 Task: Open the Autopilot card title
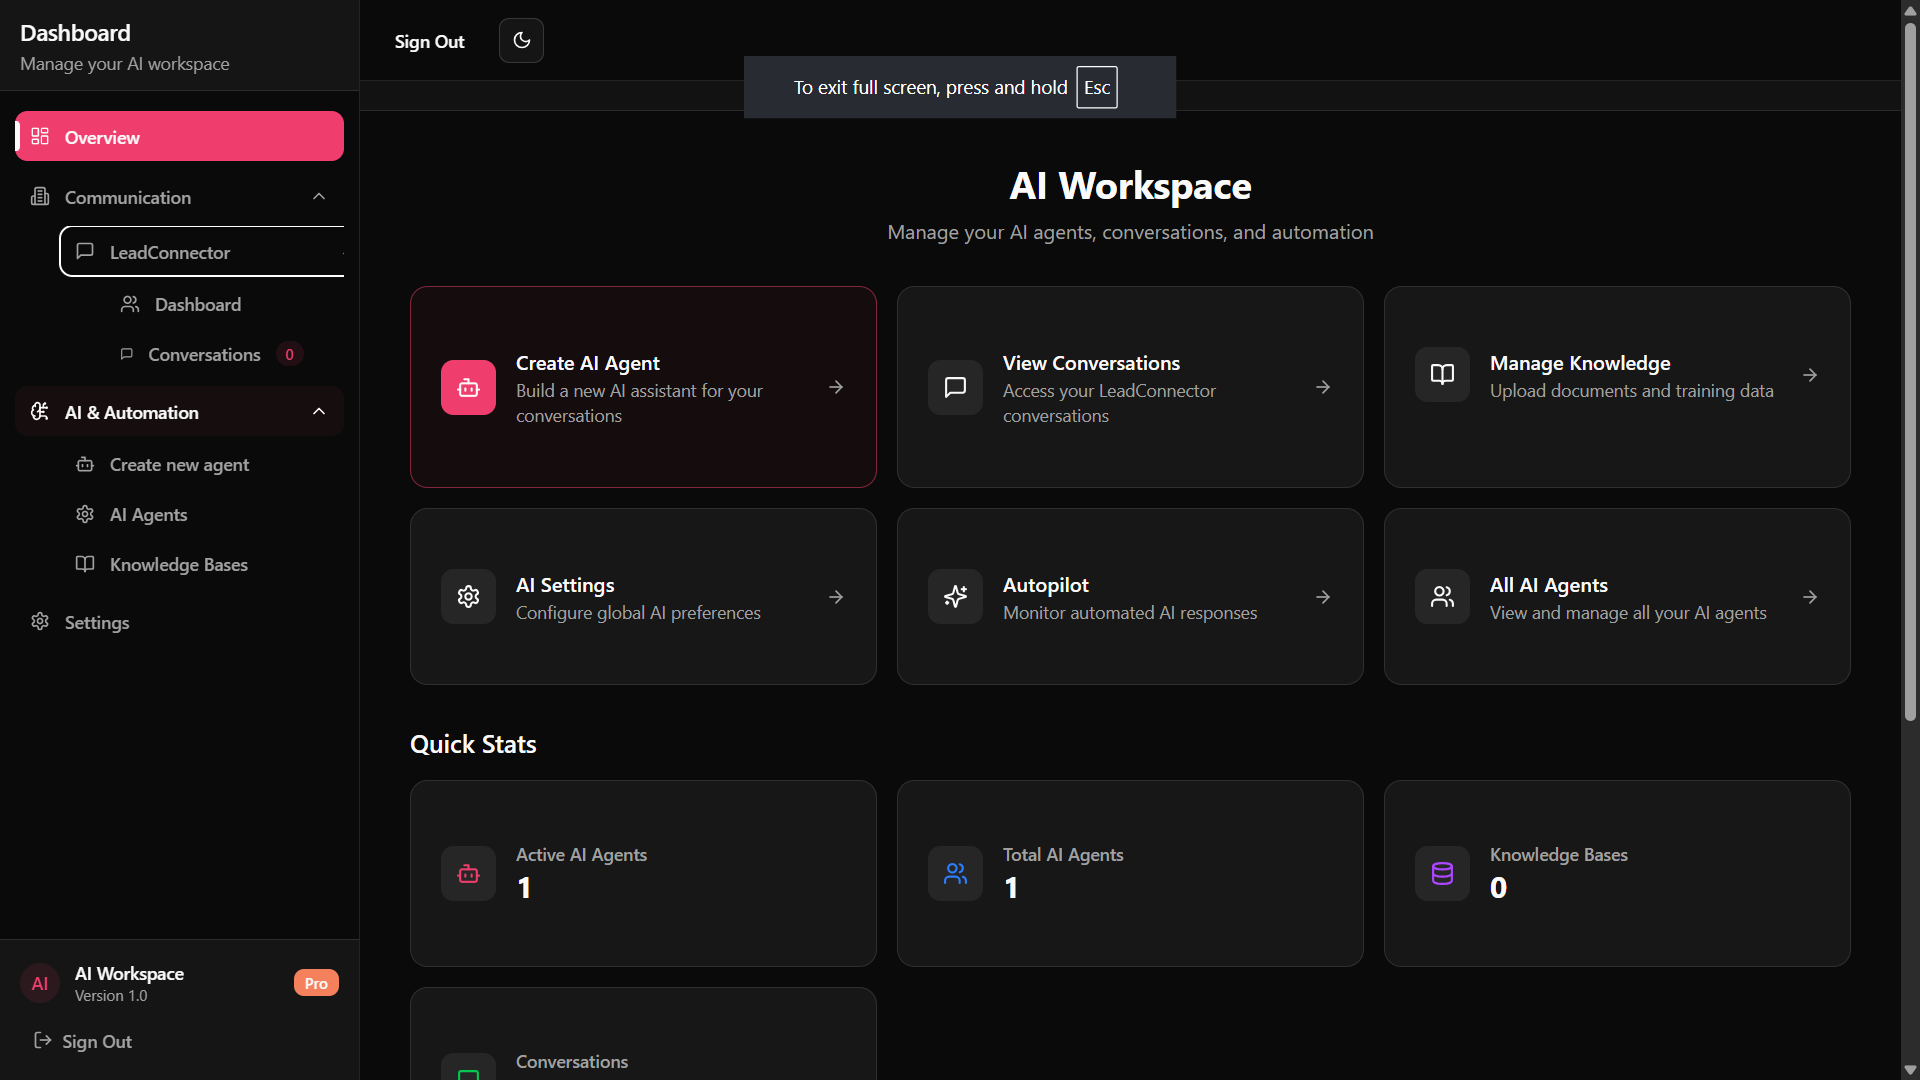click(1045, 585)
